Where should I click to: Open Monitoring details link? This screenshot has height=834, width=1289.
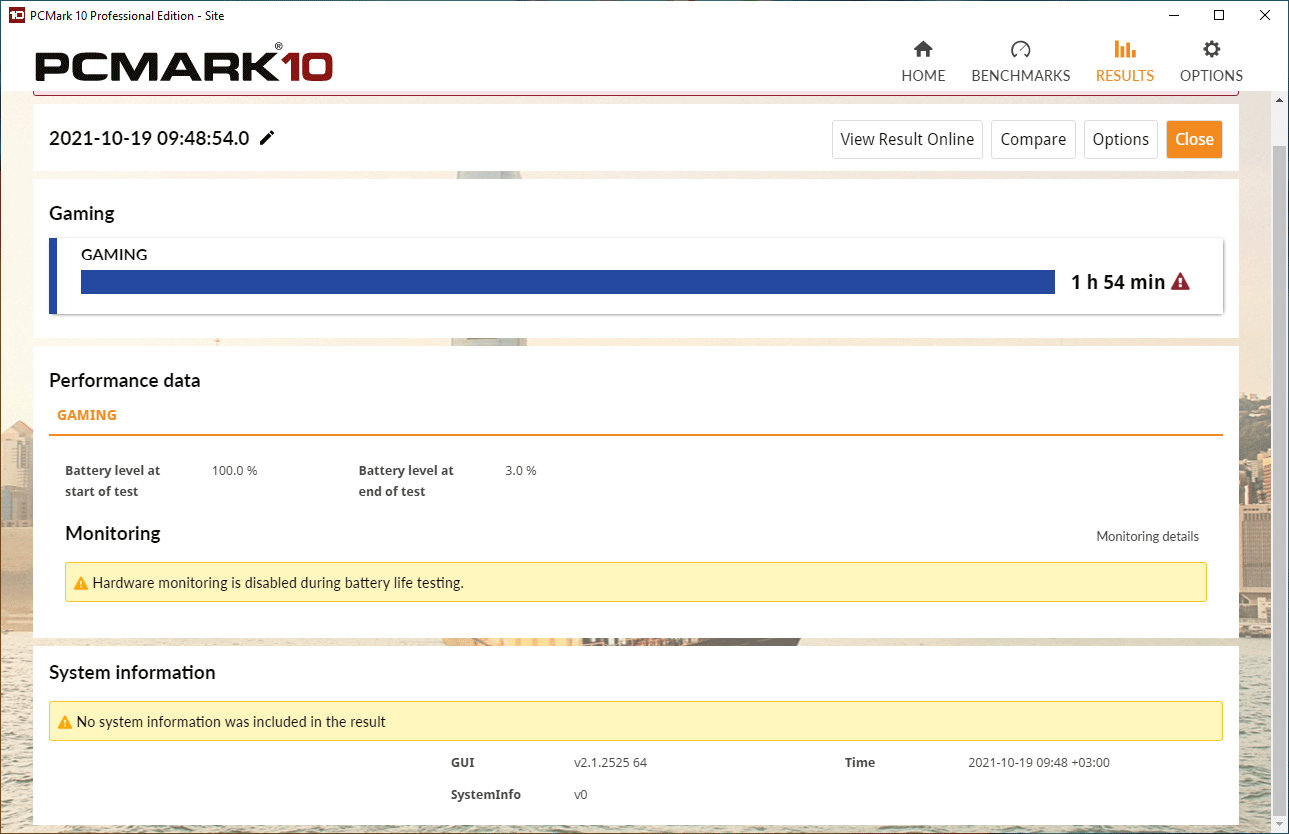[x=1147, y=536]
